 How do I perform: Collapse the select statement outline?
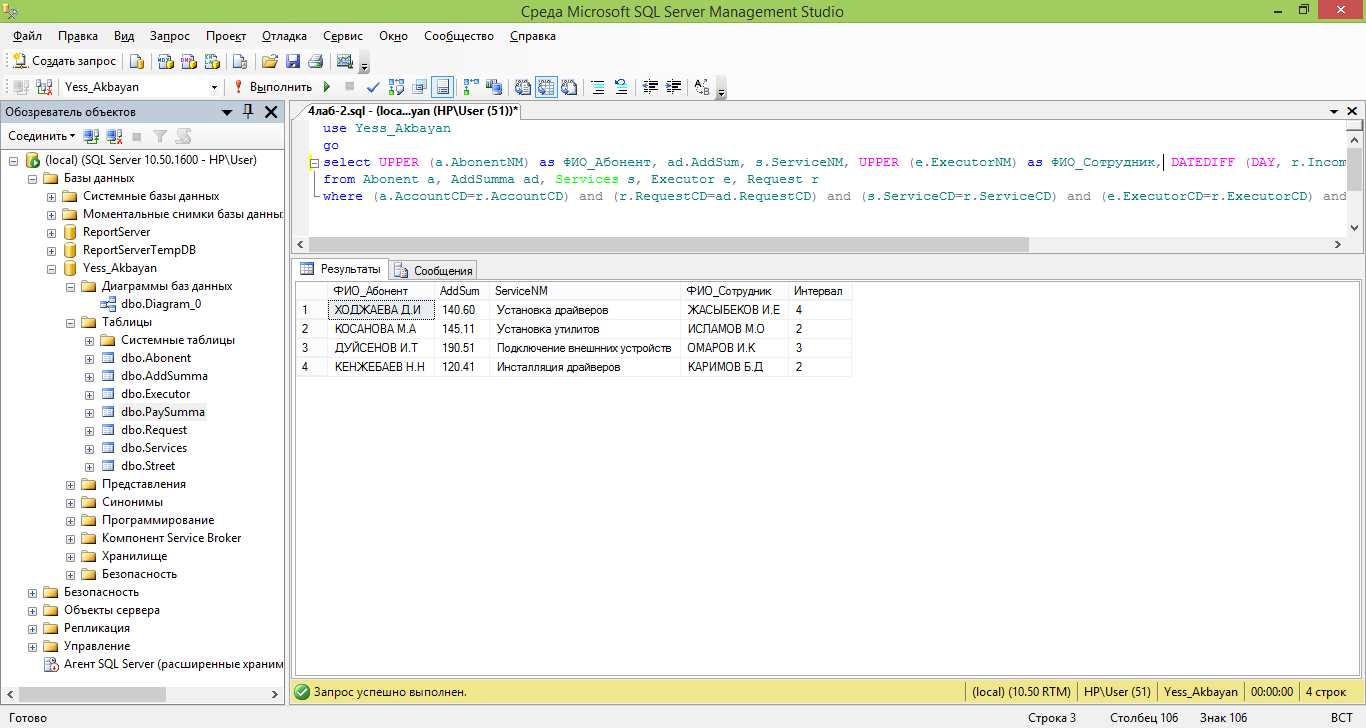pyautogui.click(x=314, y=162)
